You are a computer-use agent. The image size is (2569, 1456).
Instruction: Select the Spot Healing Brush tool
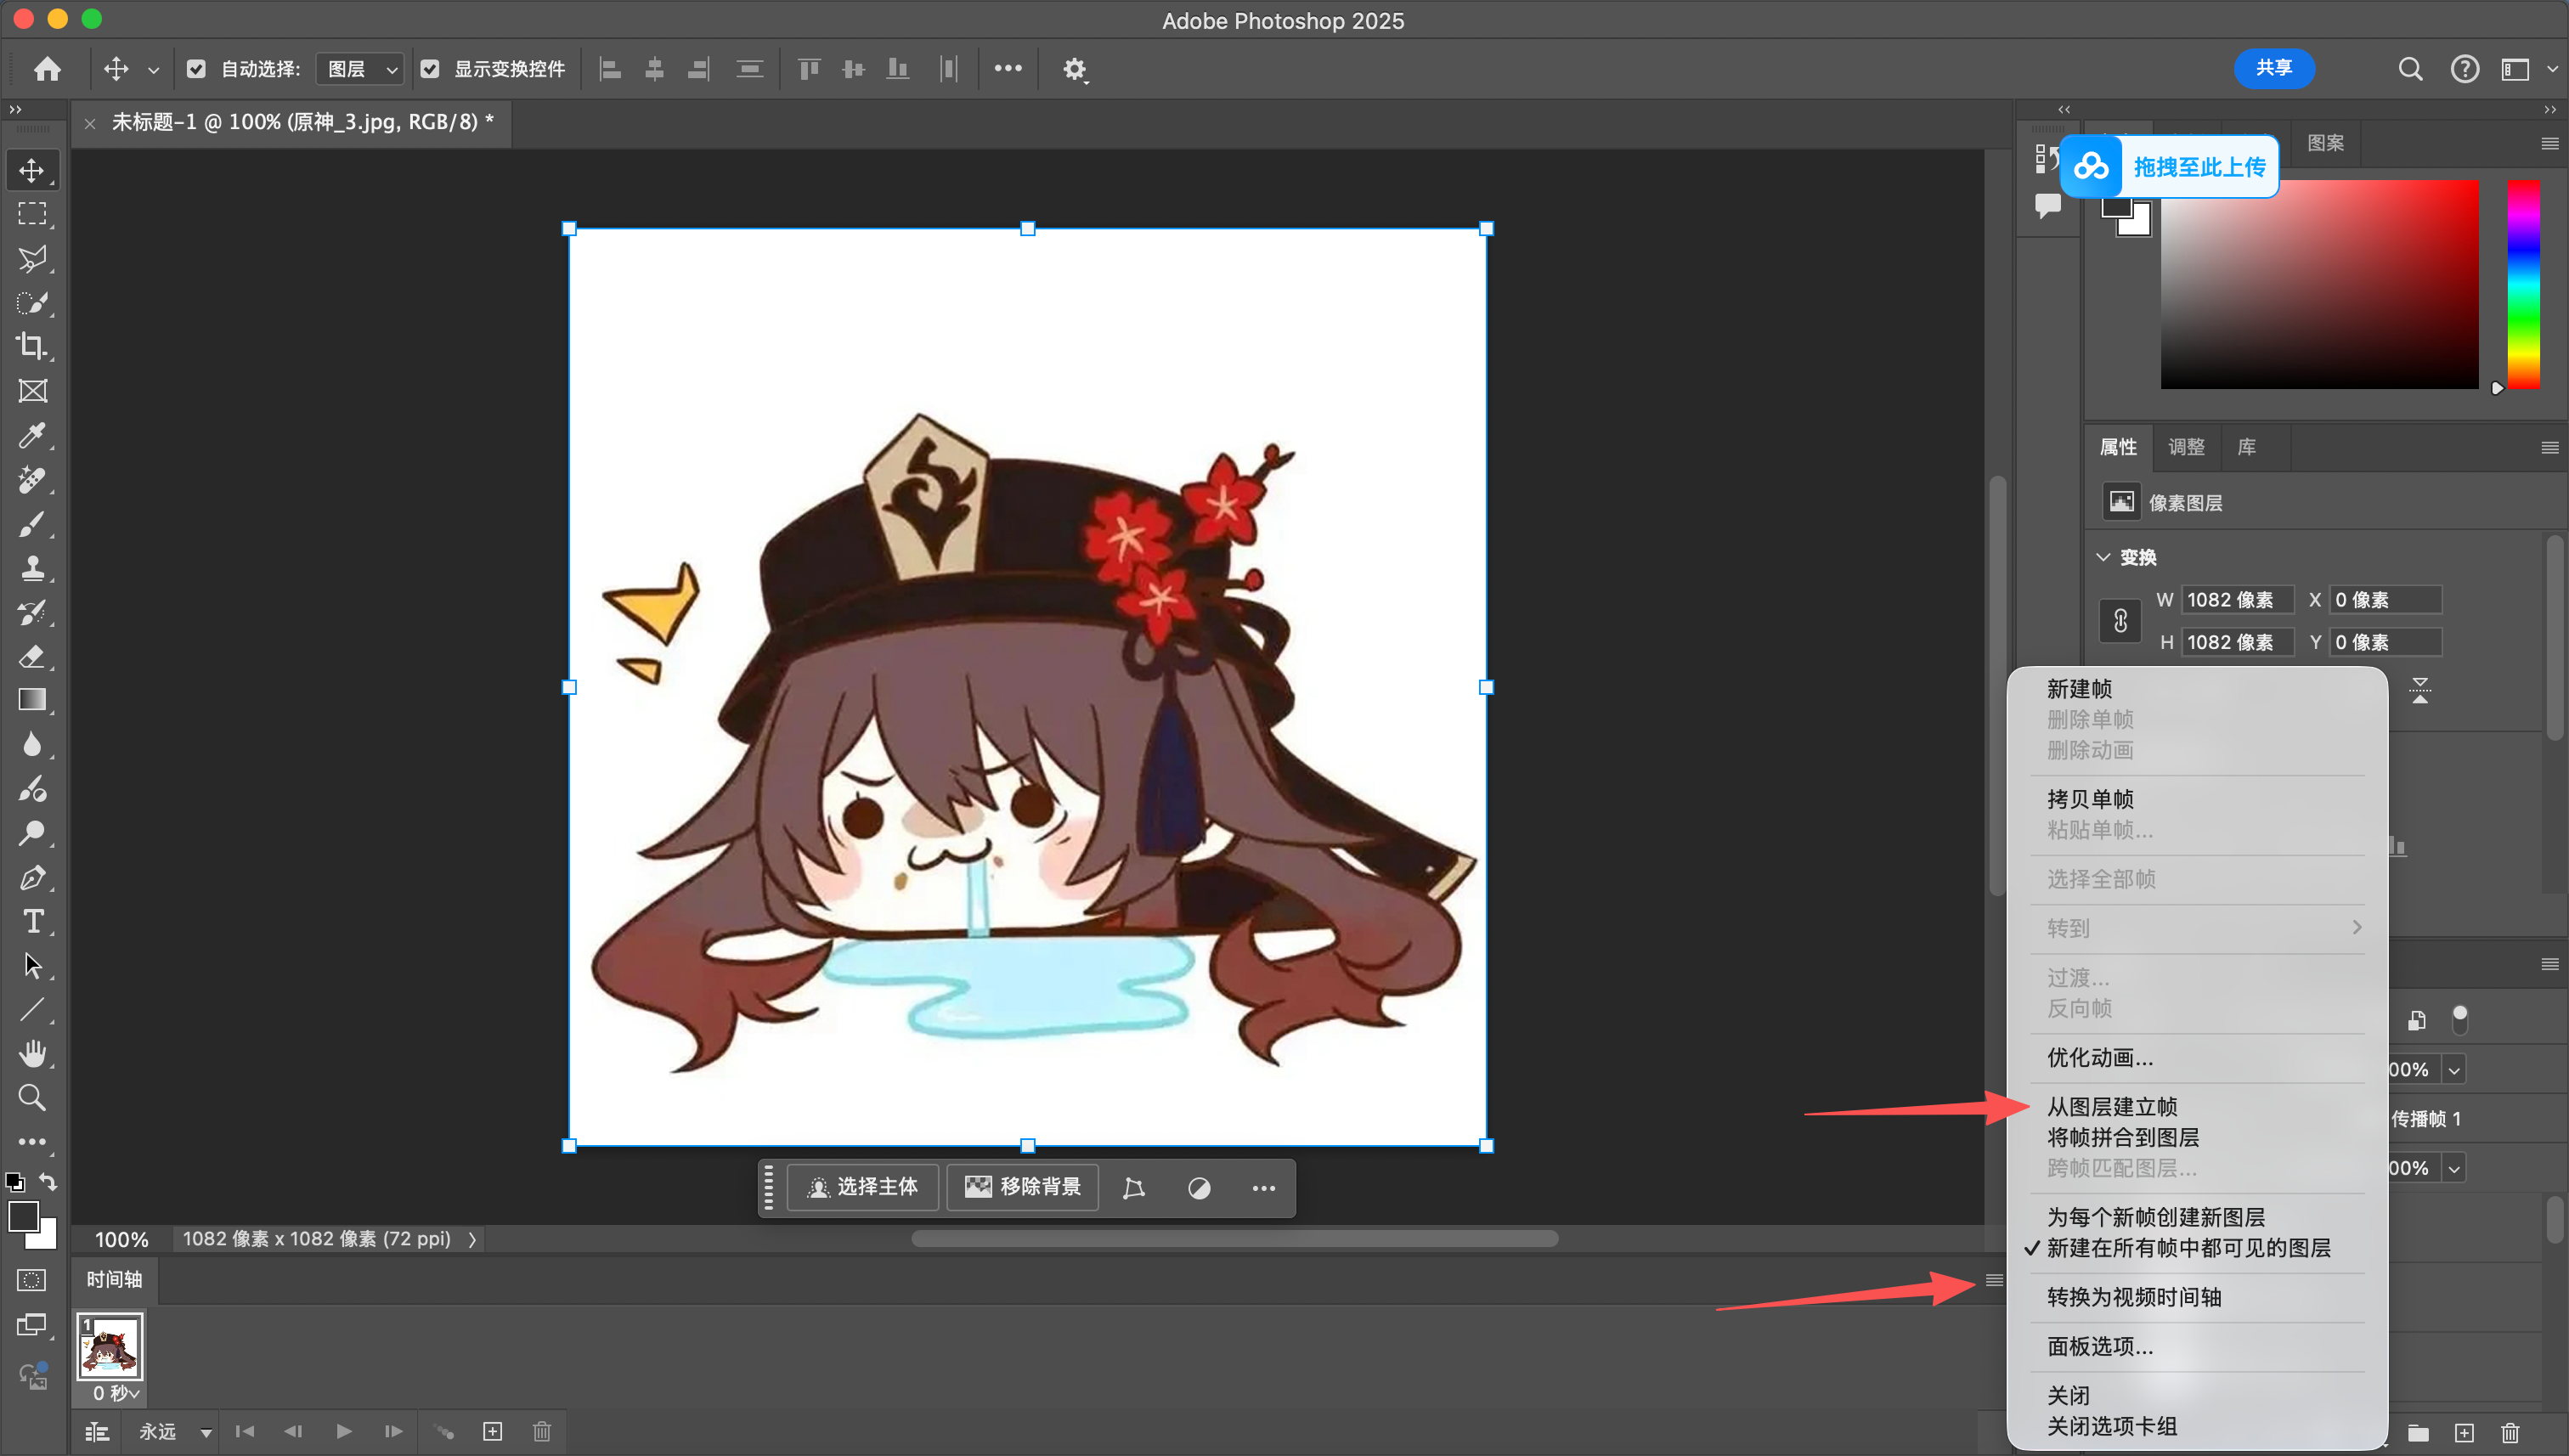tap(32, 480)
